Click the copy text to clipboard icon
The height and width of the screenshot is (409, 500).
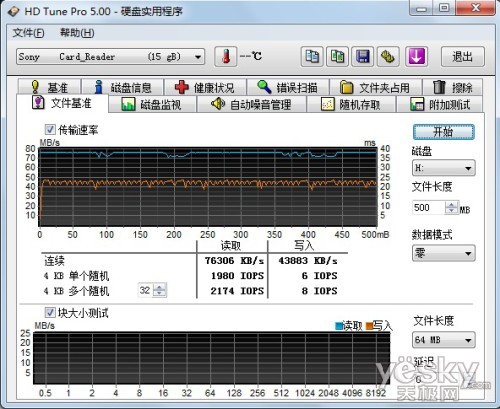(312, 56)
